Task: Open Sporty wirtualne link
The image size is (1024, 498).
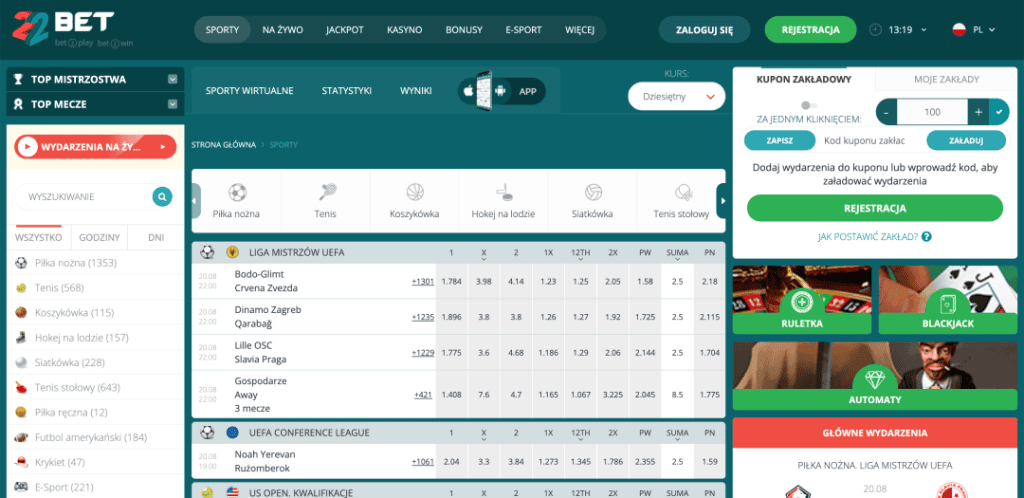Action: point(249,91)
